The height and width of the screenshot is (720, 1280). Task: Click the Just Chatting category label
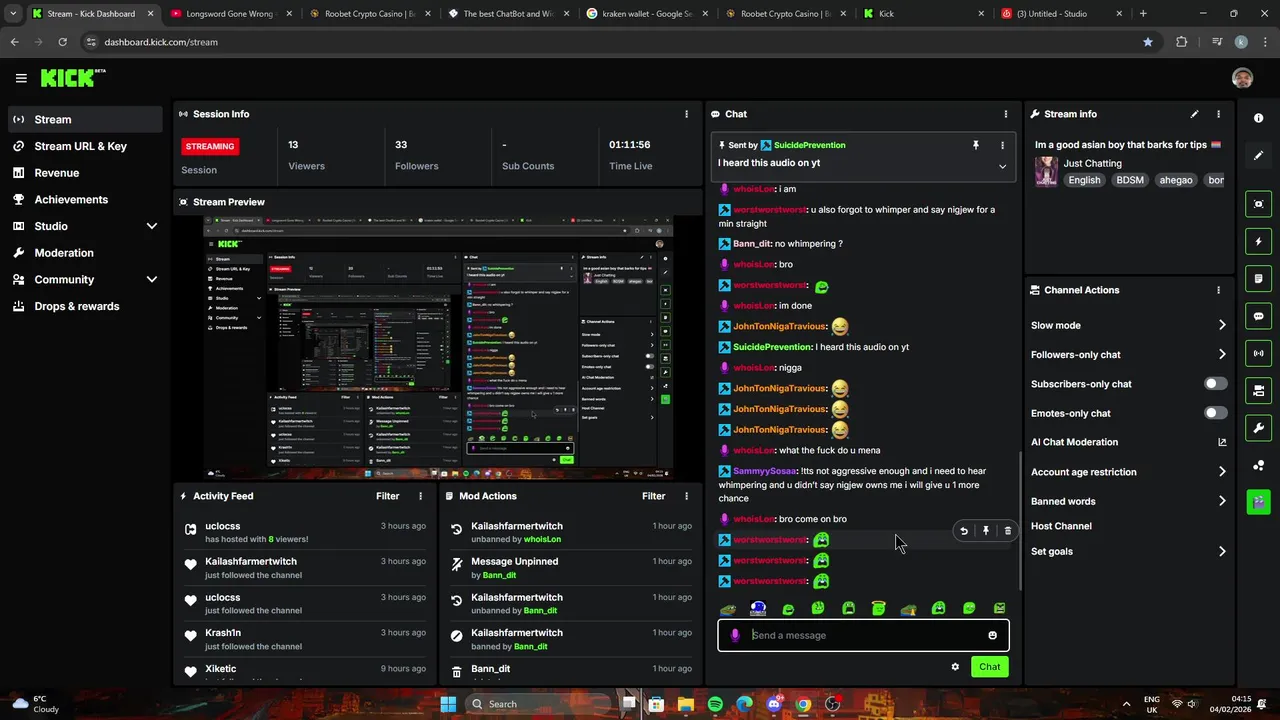click(1092, 163)
